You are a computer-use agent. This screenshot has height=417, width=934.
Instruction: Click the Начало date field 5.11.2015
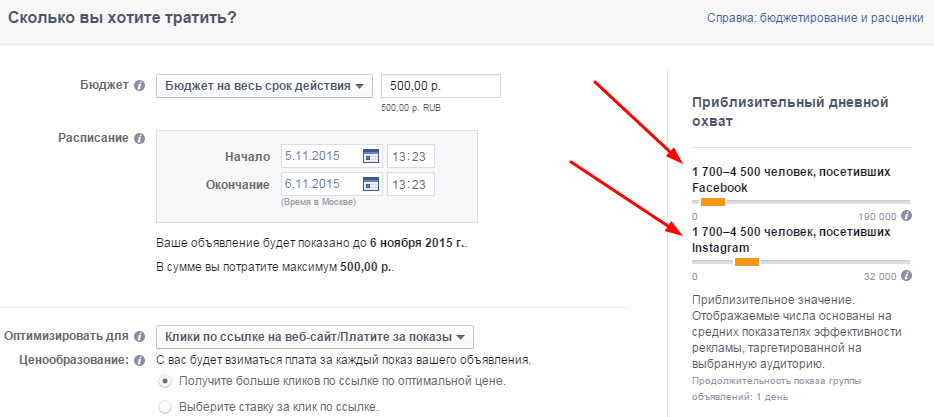(x=320, y=157)
